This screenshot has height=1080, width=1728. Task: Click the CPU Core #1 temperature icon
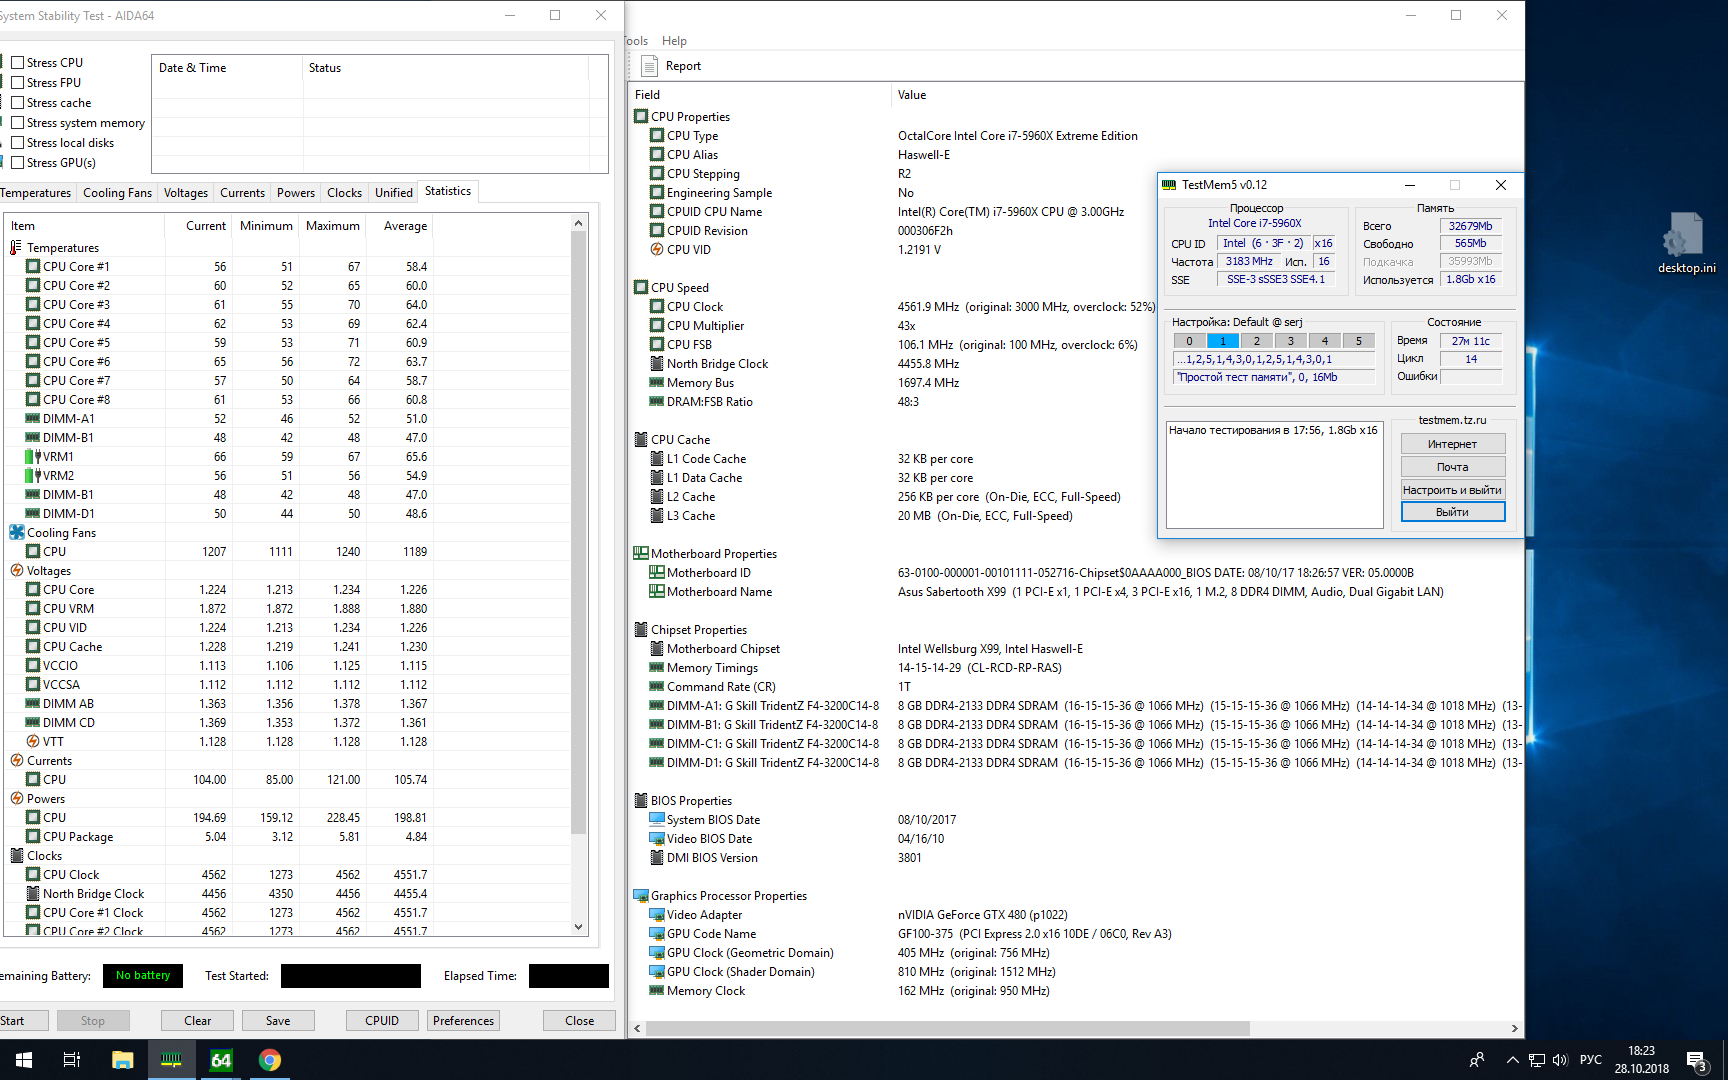(33, 266)
